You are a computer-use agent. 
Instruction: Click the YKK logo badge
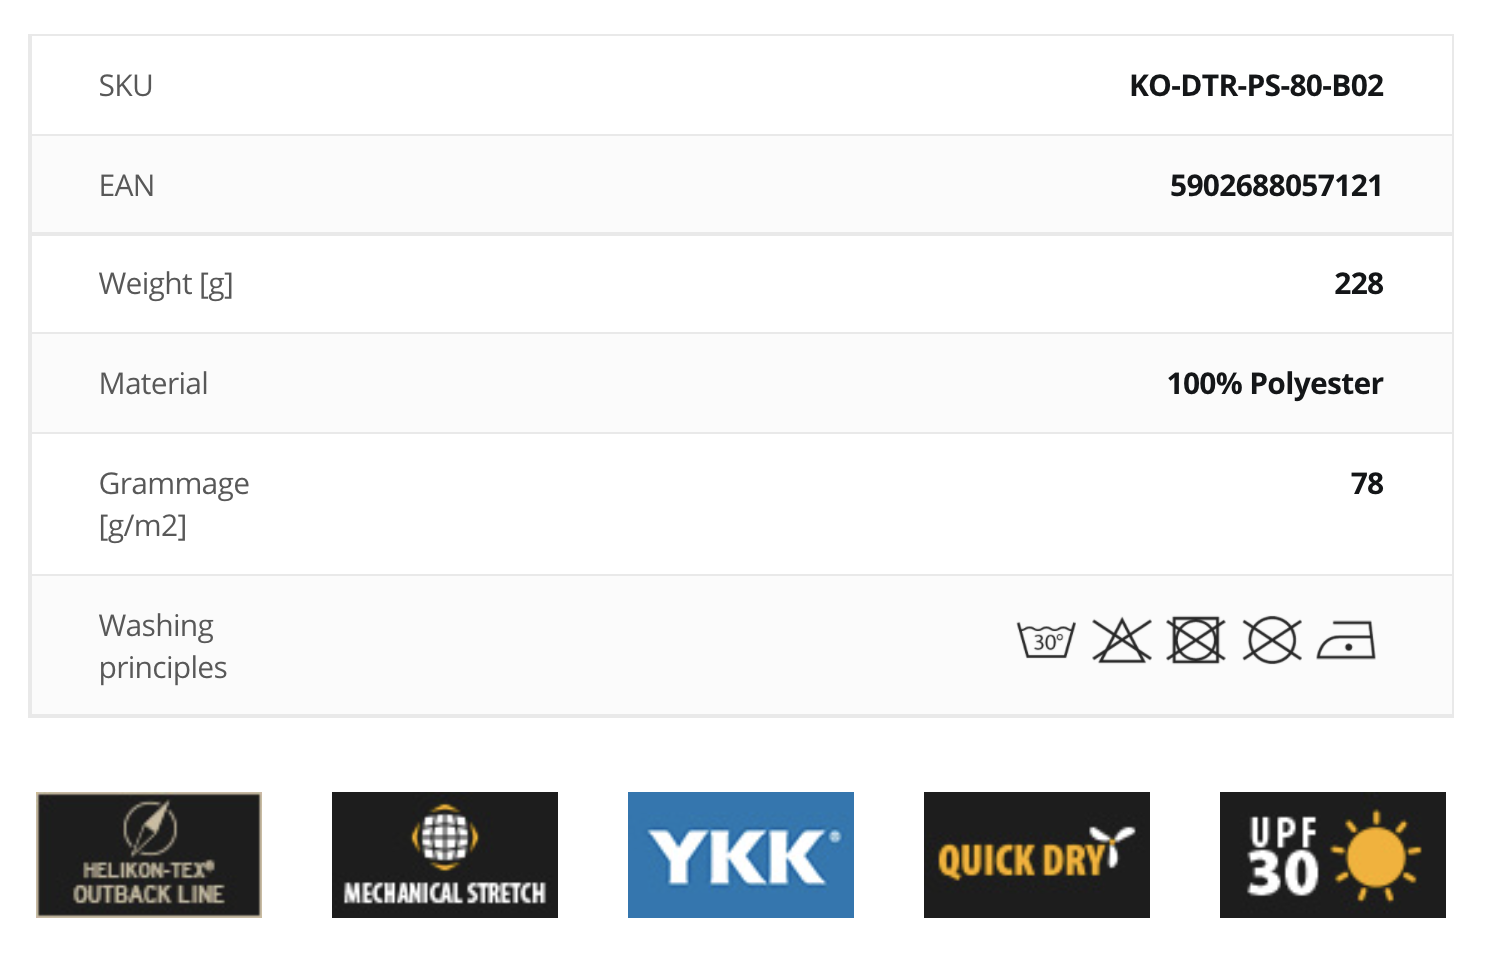pyautogui.click(x=741, y=855)
